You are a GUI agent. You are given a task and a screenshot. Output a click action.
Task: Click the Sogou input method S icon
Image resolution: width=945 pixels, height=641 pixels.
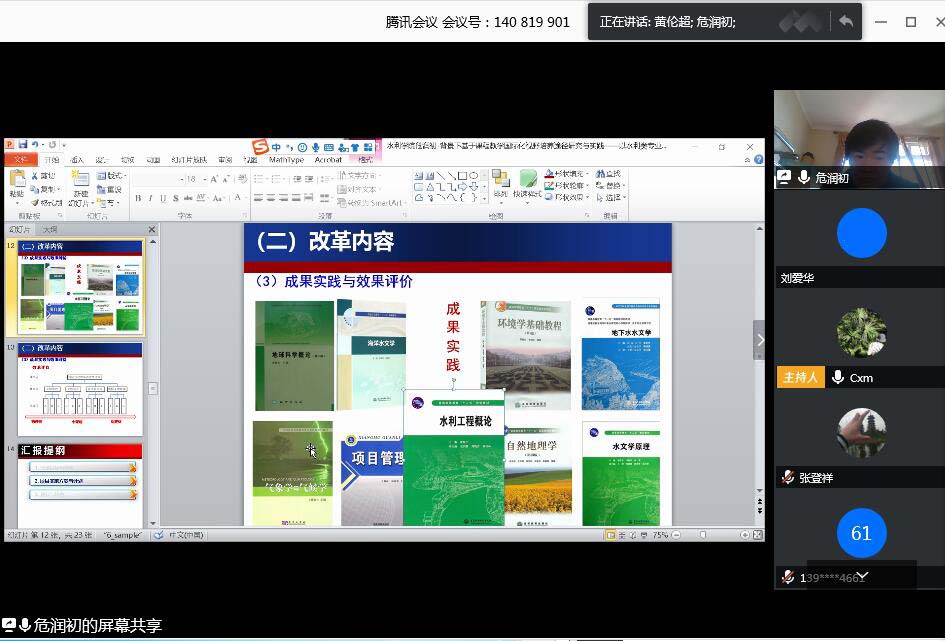(259, 147)
